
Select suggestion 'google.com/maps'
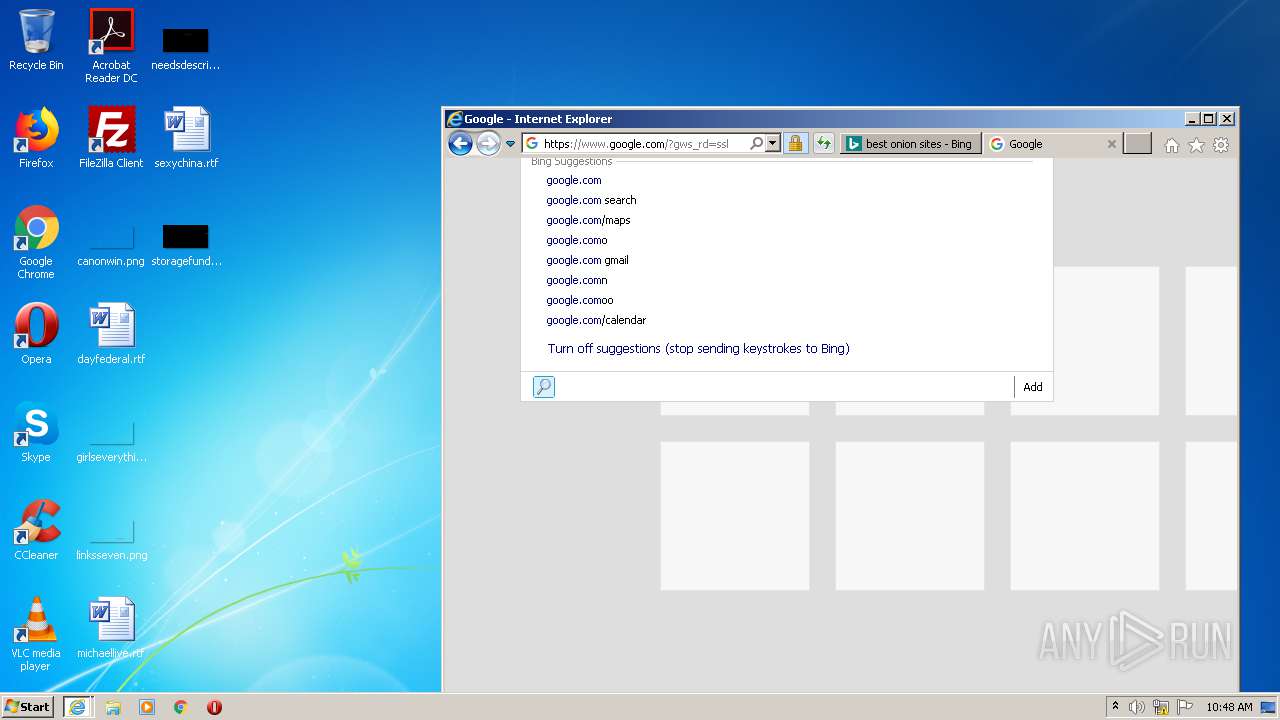tap(588, 220)
